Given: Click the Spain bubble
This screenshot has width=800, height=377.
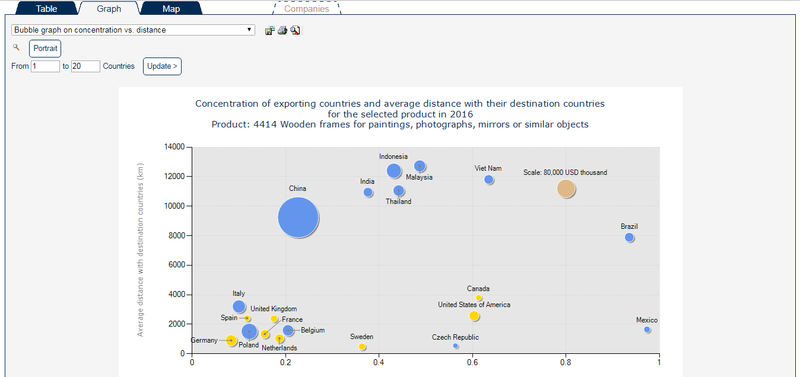Looking at the screenshot, I should 247,318.
